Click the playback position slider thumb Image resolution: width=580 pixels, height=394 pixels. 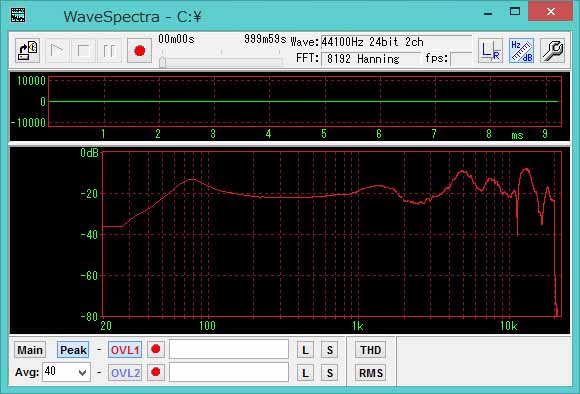click(162, 62)
